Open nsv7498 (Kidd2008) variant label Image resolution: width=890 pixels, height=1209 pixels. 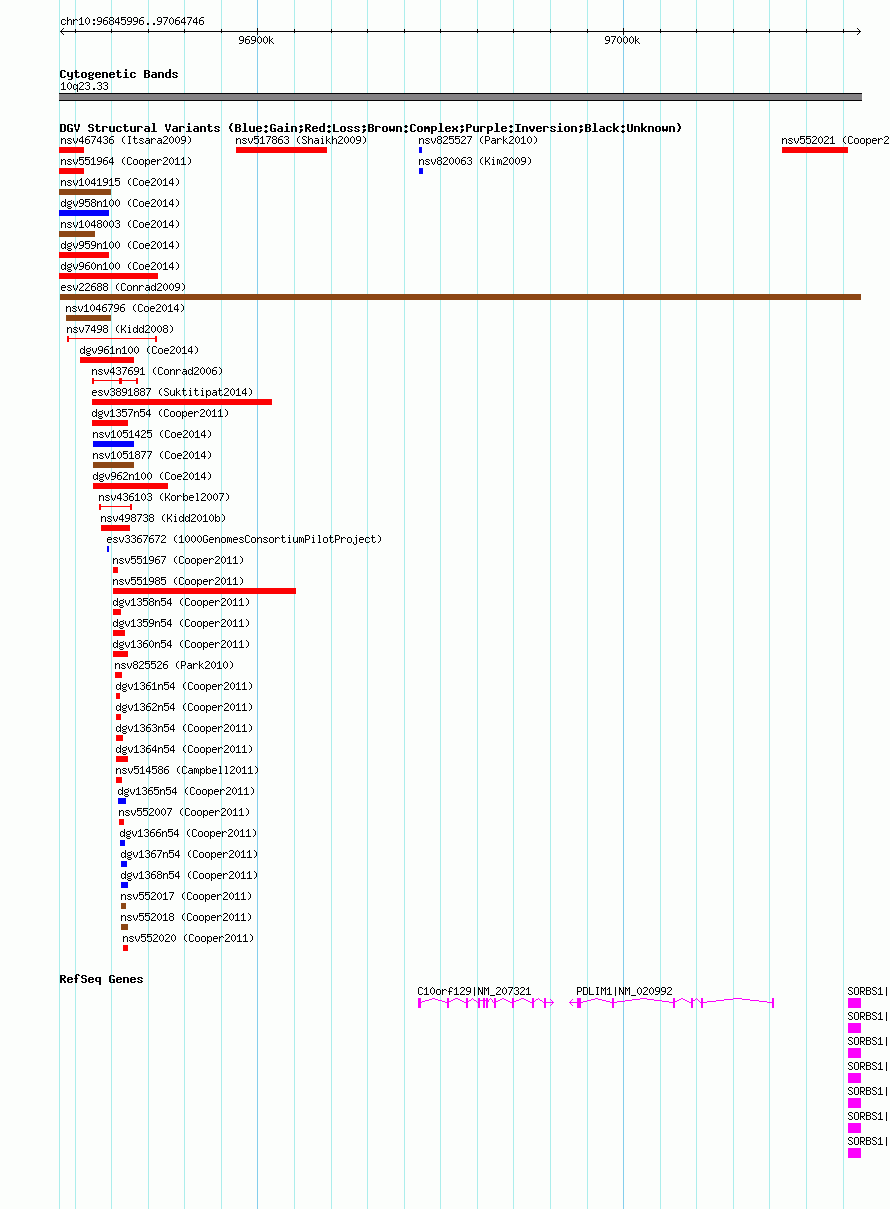pyautogui.click(x=120, y=329)
